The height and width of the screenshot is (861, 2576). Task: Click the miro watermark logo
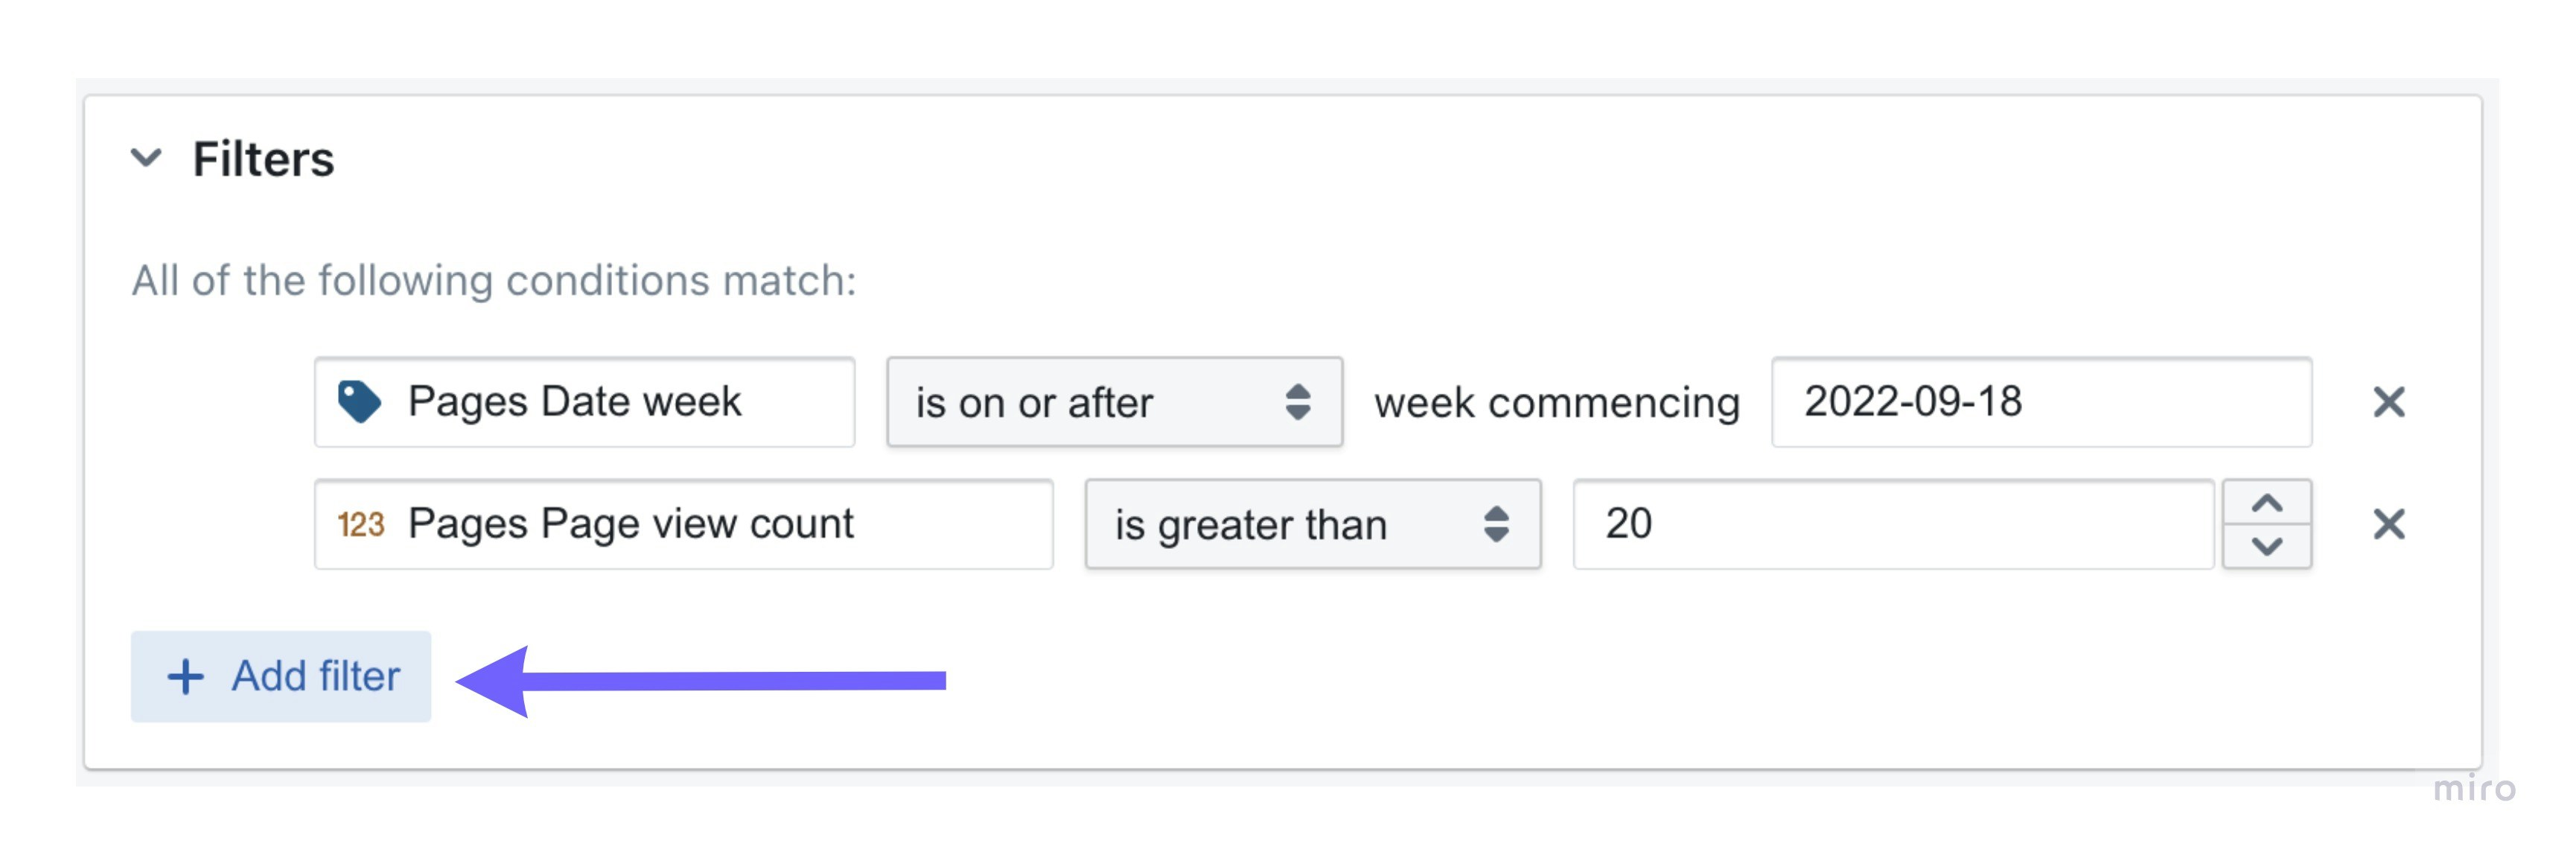pos(2474,788)
